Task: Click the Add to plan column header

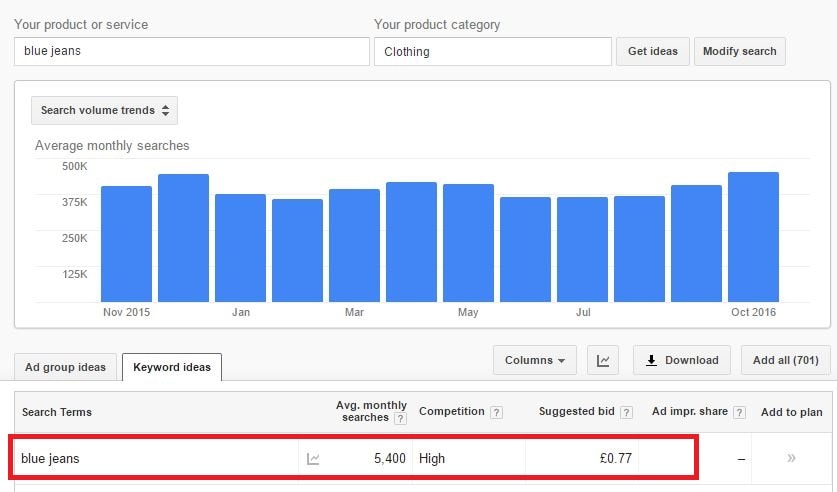Action: click(792, 412)
